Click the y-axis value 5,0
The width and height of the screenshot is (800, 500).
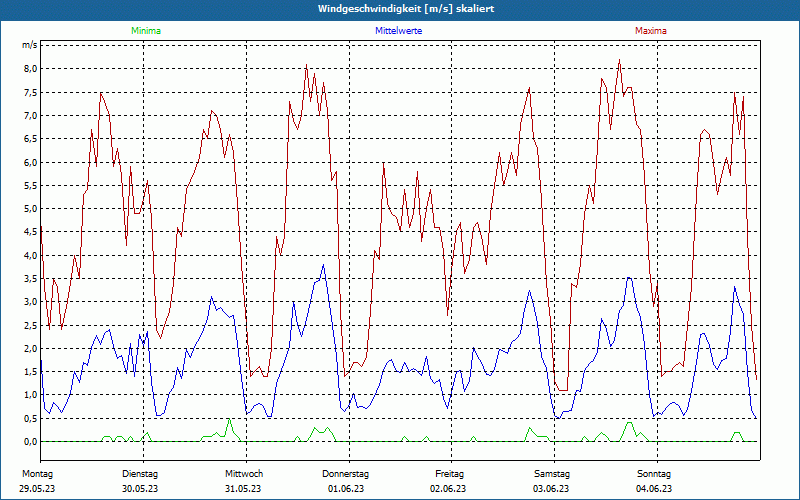point(30,209)
